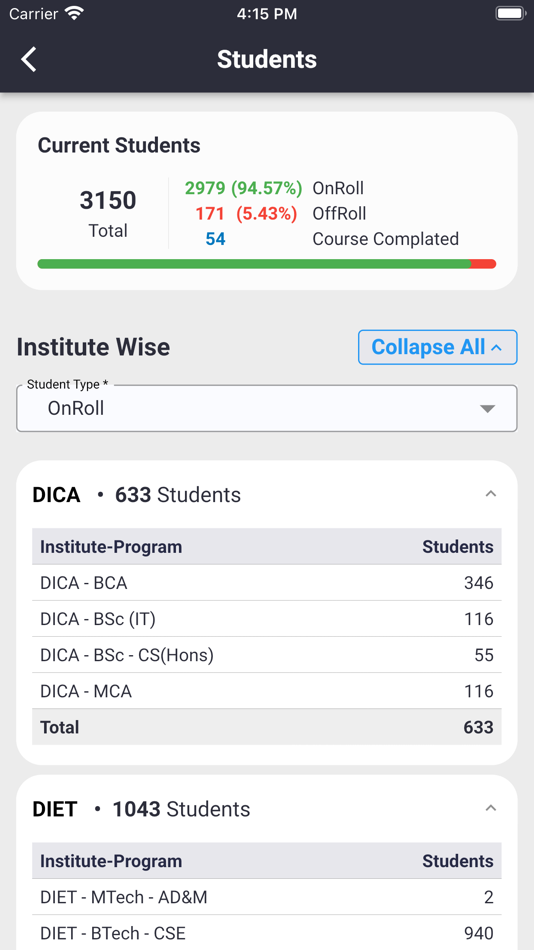The width and height of the screenshot is (534, 950).
Task: Collapse the DICA institute card chevron
Action: [490, 494]
